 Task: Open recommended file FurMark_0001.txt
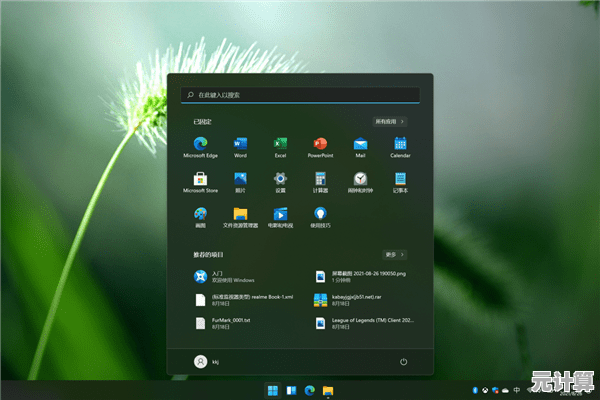point(230,323)
